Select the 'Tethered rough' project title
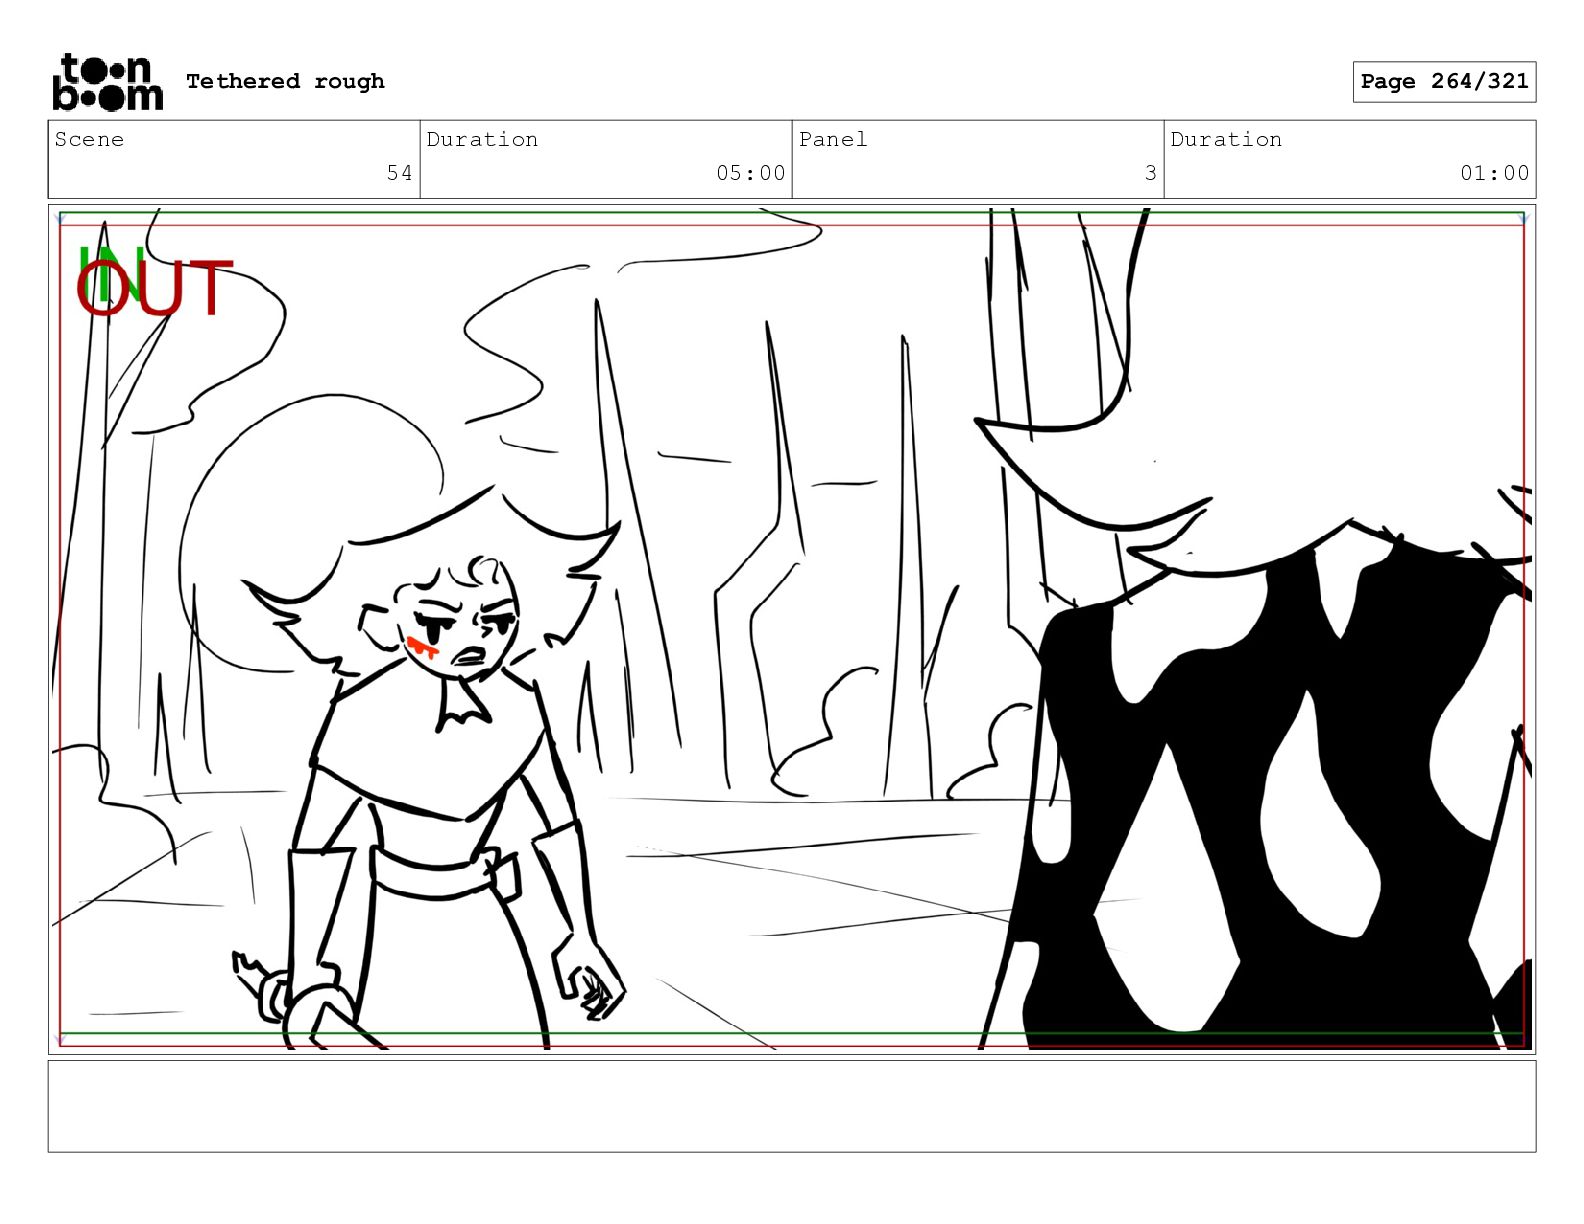 click(x=285, y=81)
